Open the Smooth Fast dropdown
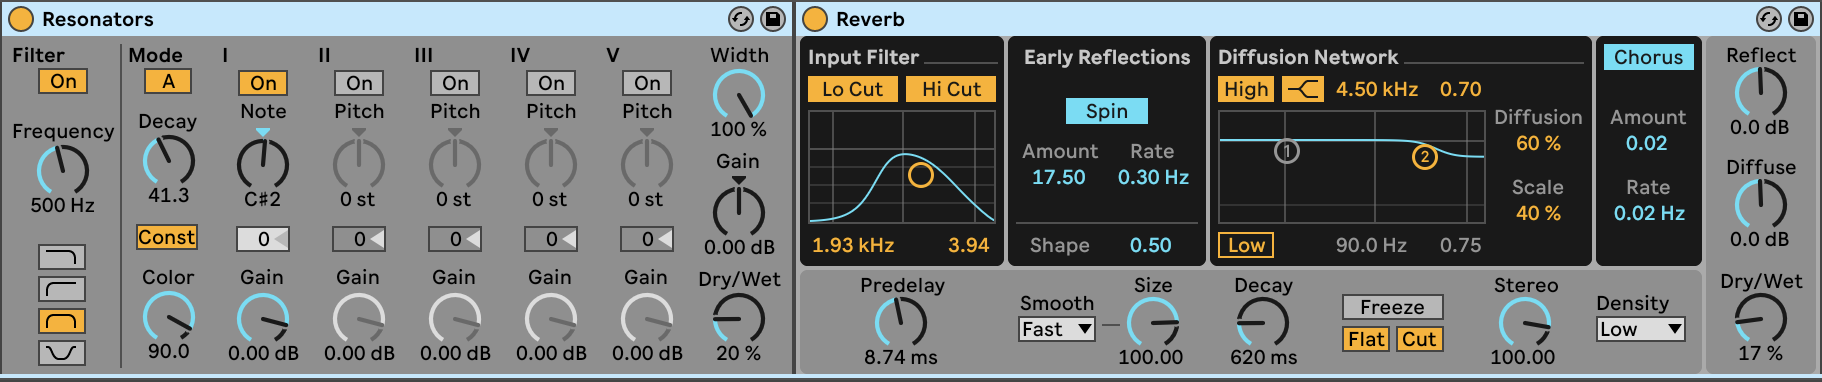The width and height of the screenshot is (1822, 382). point(1057,329)
